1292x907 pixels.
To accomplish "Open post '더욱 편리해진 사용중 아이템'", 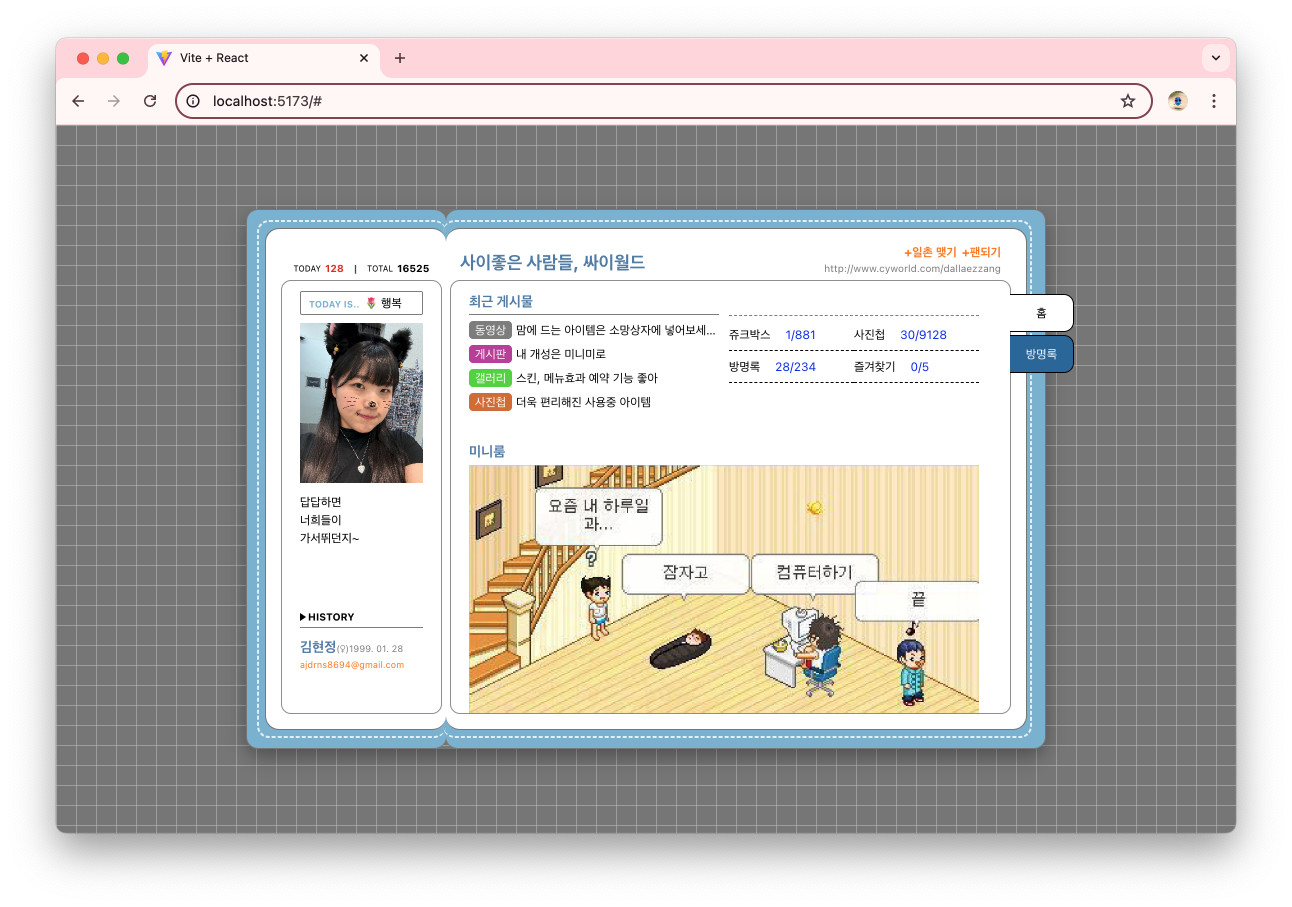I will point(584,402).
